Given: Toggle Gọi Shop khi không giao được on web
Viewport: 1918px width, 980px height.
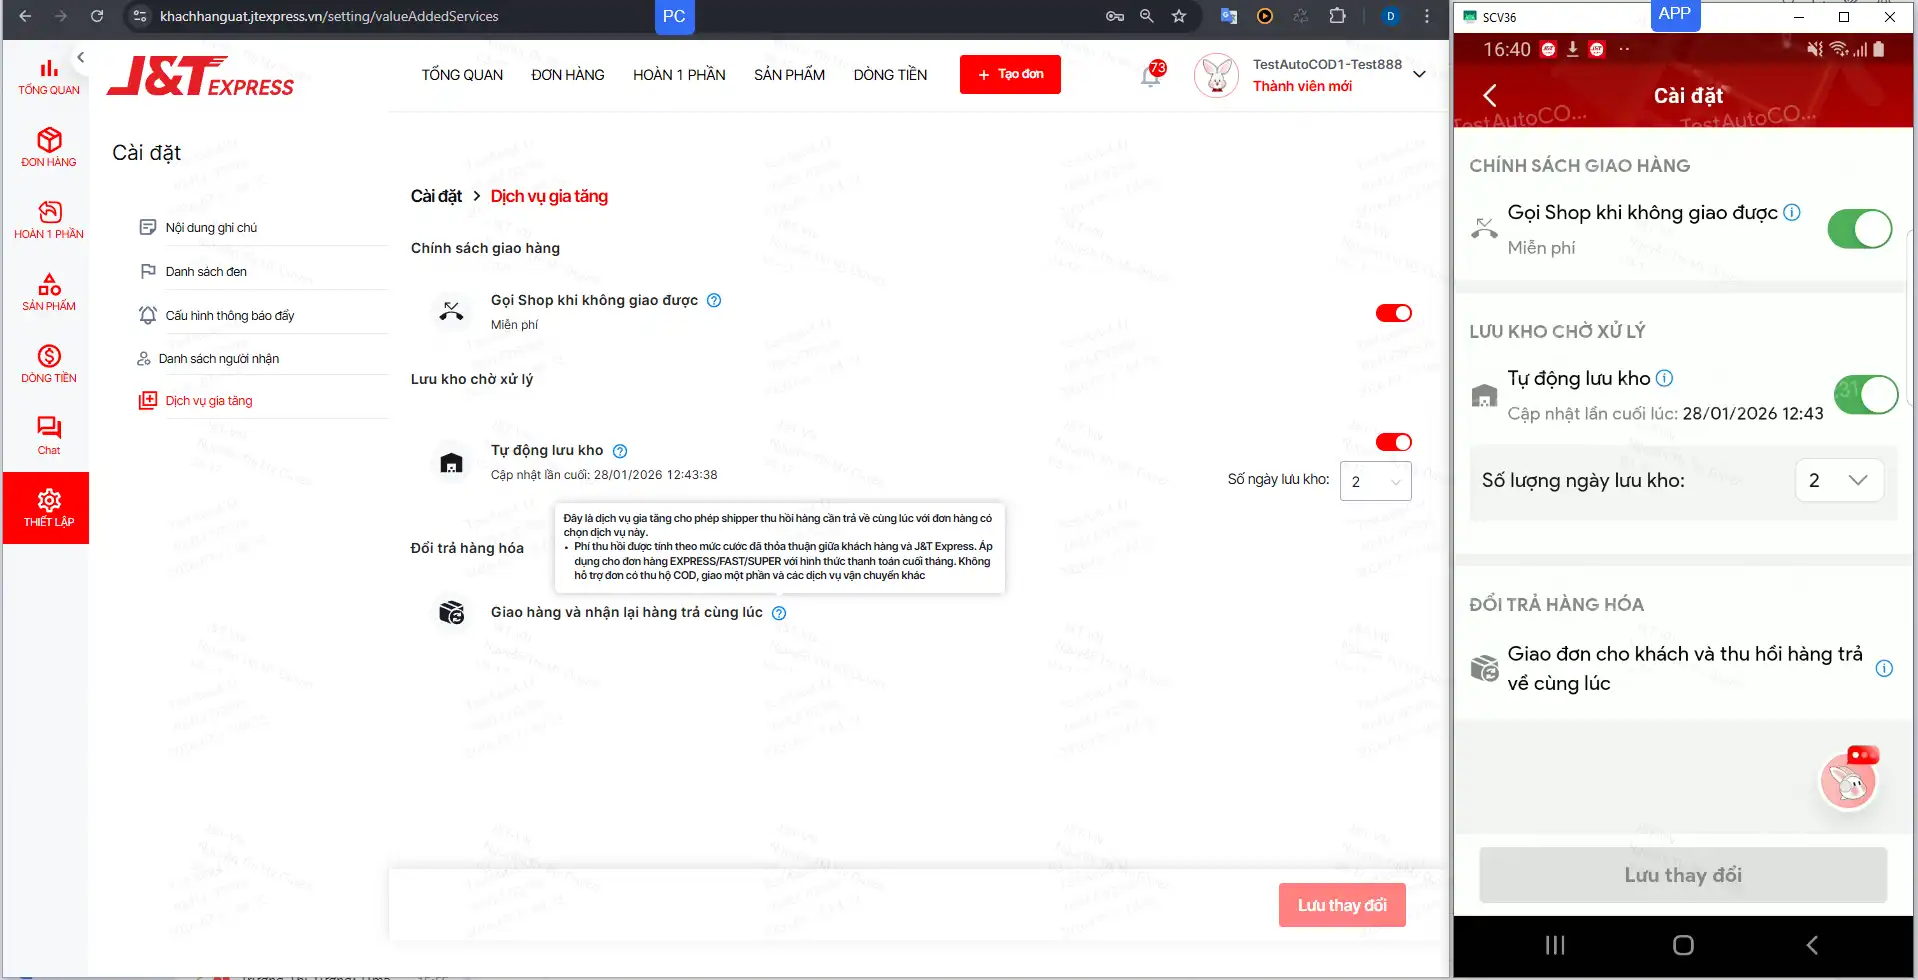Looking at the screenshot, I should click(x=1393, y=313).
